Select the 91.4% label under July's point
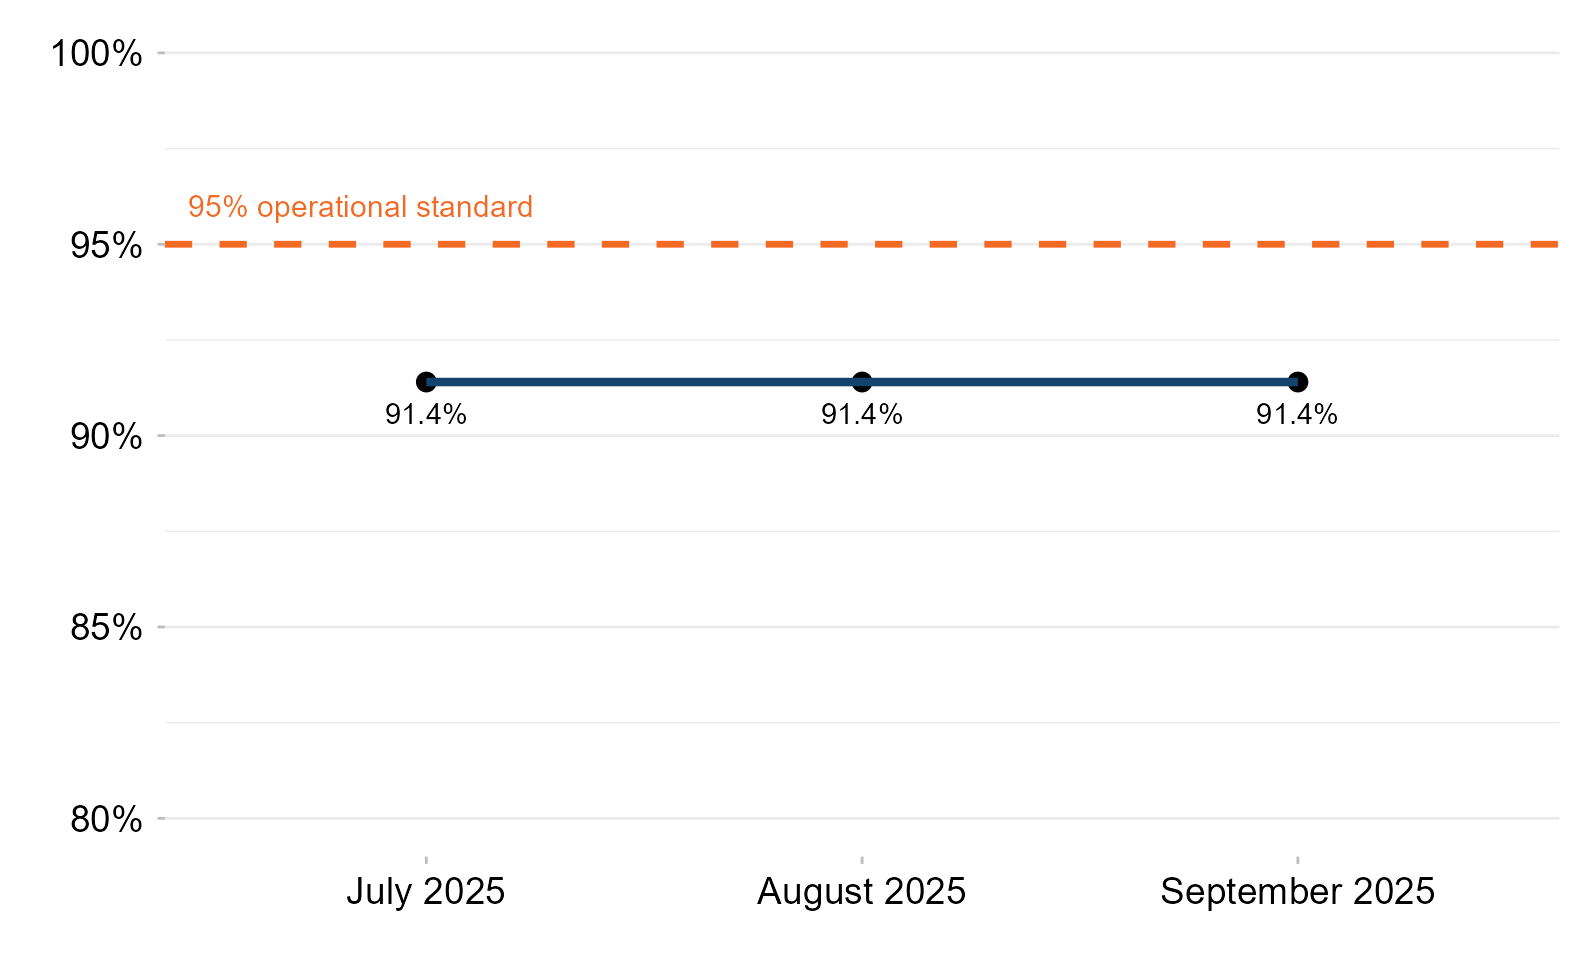The image size is (1574, 960). coord(426,414)
